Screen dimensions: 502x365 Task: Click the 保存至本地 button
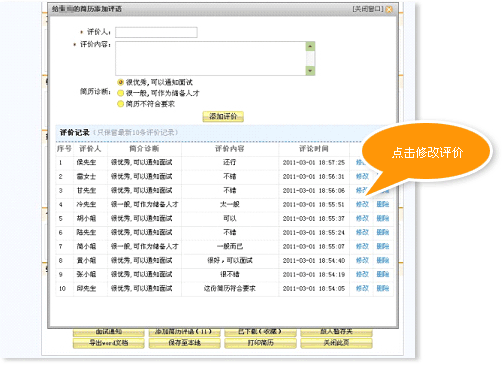(x=184, y=343)
